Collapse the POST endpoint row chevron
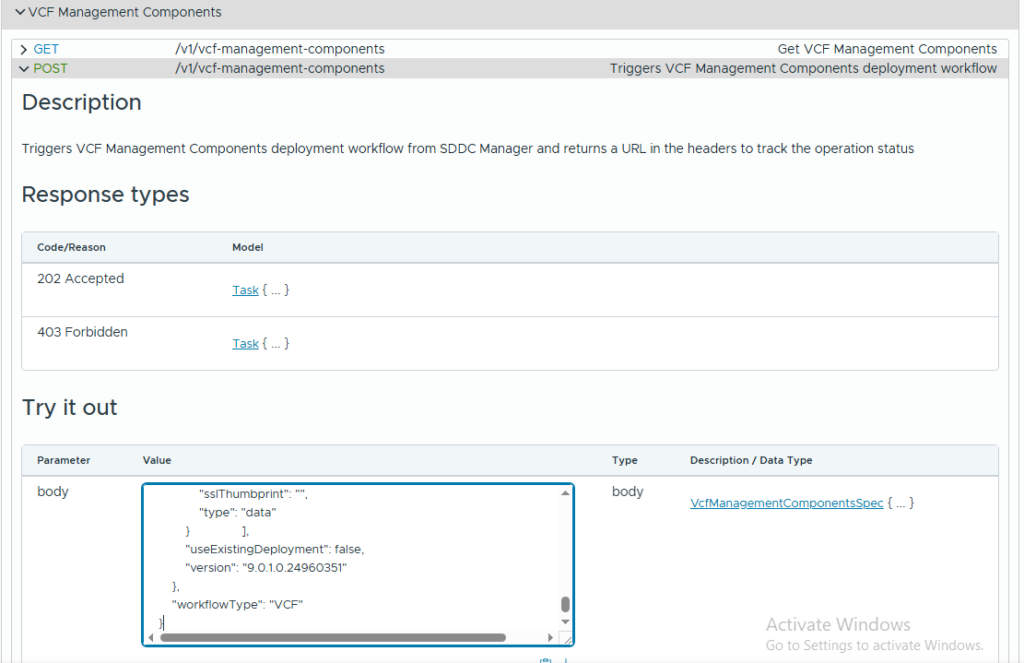 click(x=24, y=69)
